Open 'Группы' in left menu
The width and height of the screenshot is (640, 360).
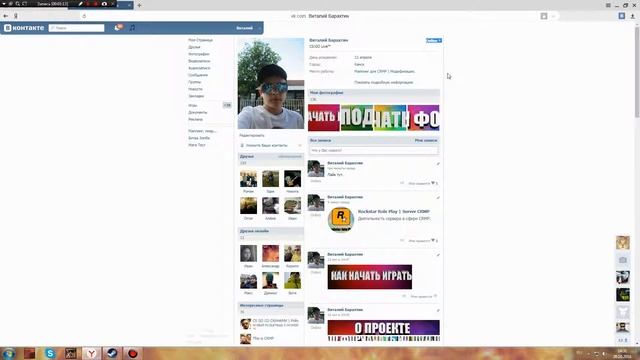[x=195, y=82]
